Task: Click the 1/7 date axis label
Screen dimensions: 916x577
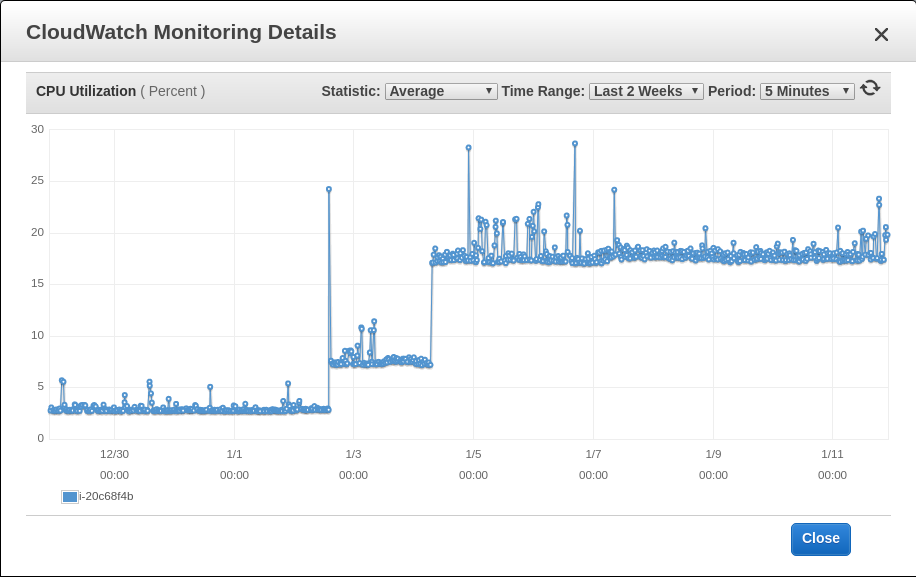Action: [x=593, y=454]
